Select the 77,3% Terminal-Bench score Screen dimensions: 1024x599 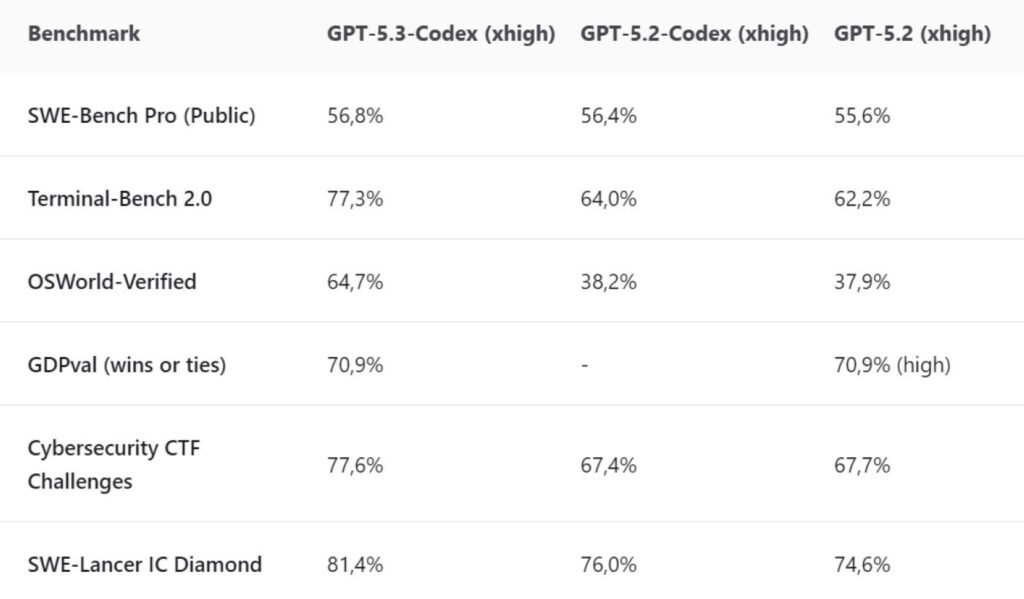[x=355, y=199]
